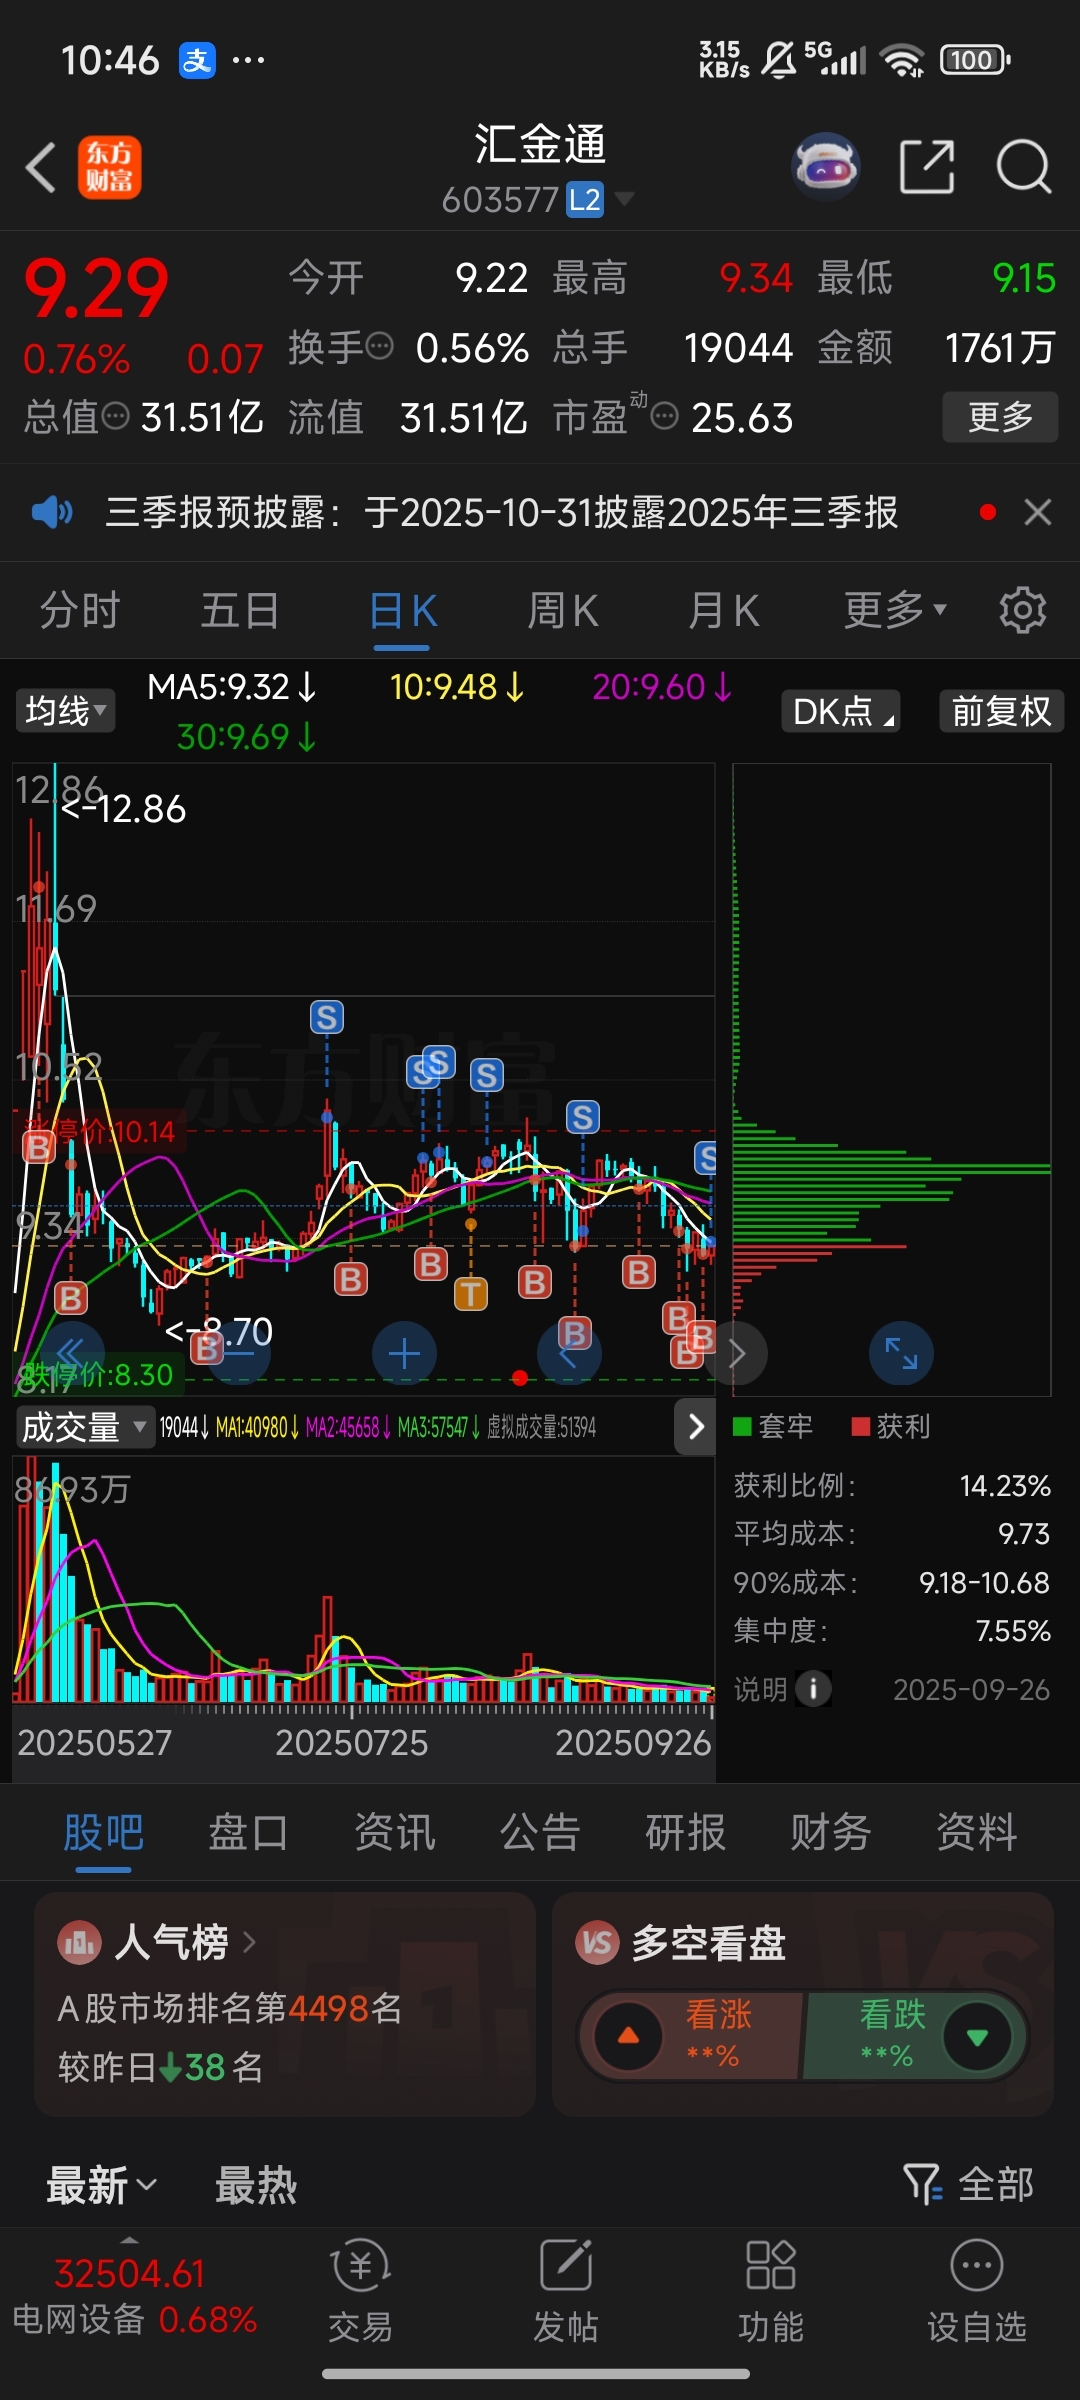Open the 发帖 post icon
Screen dimensions: 1080x2400
click(x=566, y=2290)
